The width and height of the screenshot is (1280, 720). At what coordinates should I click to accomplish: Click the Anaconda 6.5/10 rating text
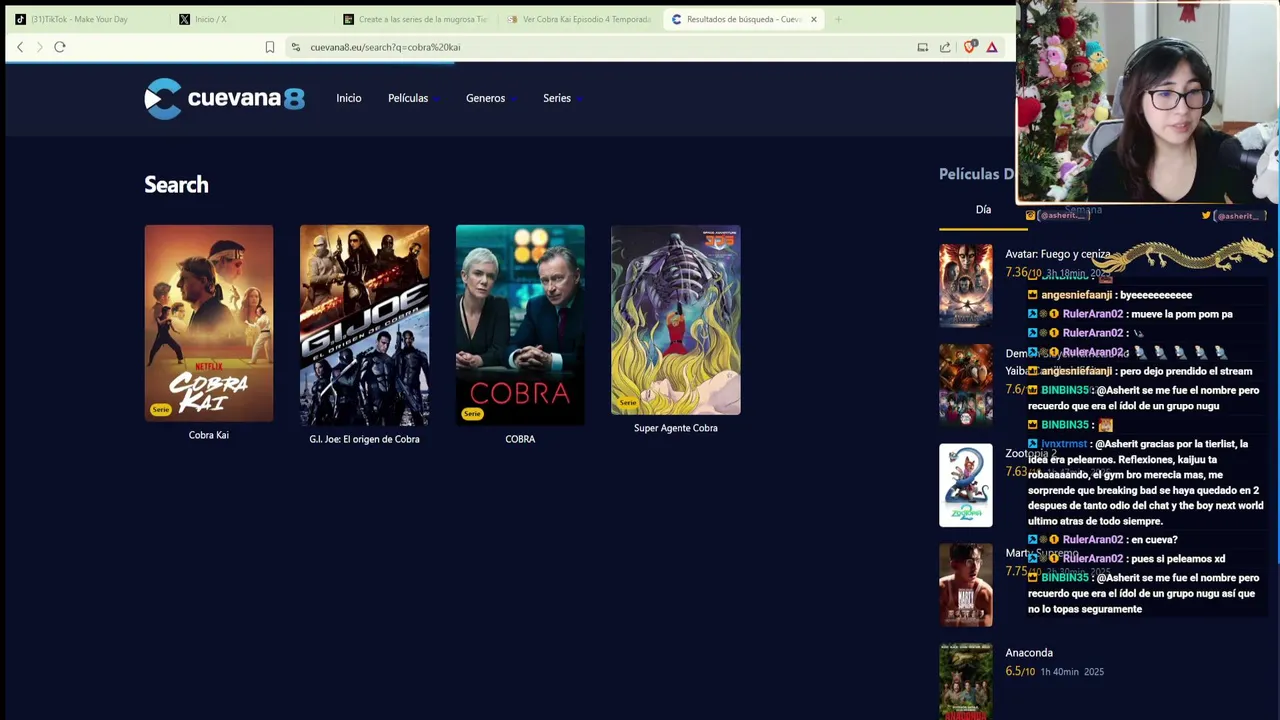tap(1020, 671)
